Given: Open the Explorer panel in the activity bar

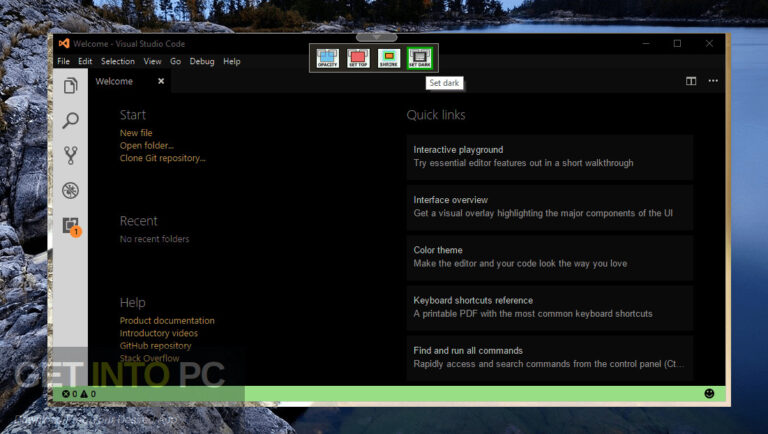Looking at the screenshot, I should 71,86.
